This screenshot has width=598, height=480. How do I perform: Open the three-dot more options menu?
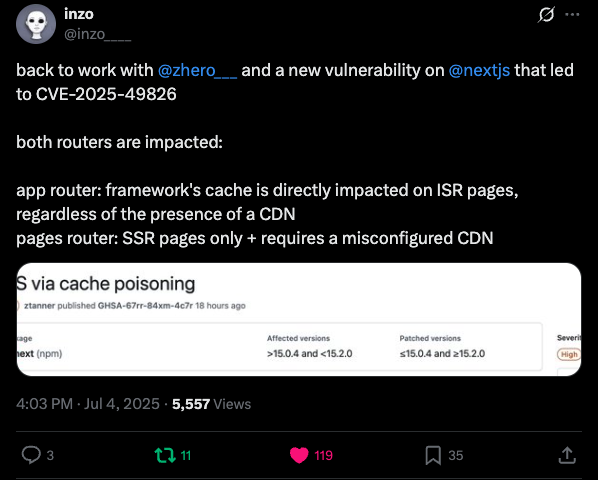[x=572, y=14]
